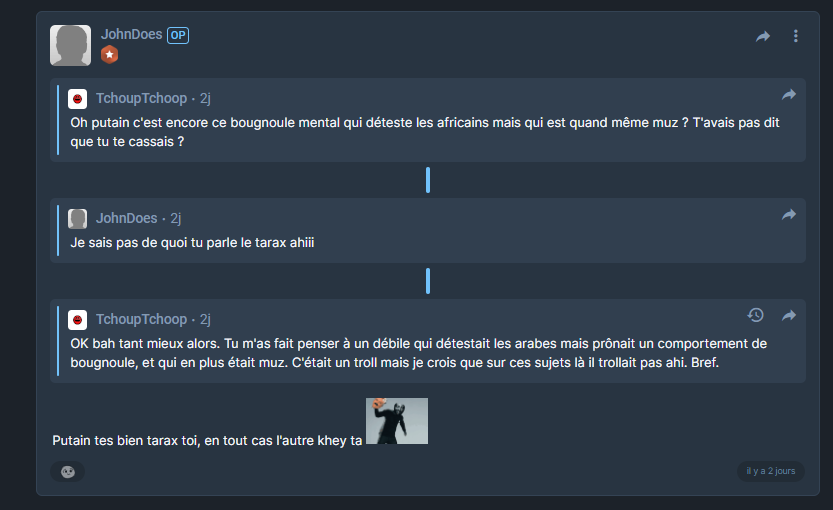Screen dimensions: 833x510
Task: Open JohnDoes profile from post header name
Action: 132,35
